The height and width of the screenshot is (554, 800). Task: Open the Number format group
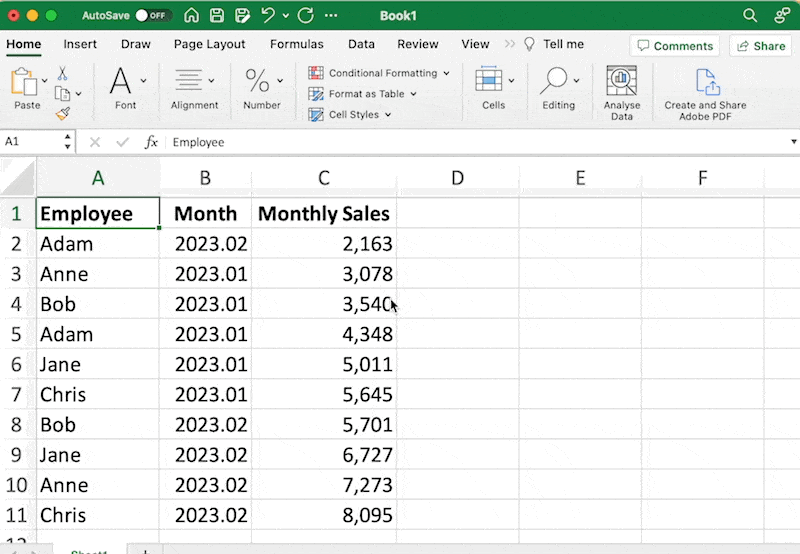[x=262, y=88]
